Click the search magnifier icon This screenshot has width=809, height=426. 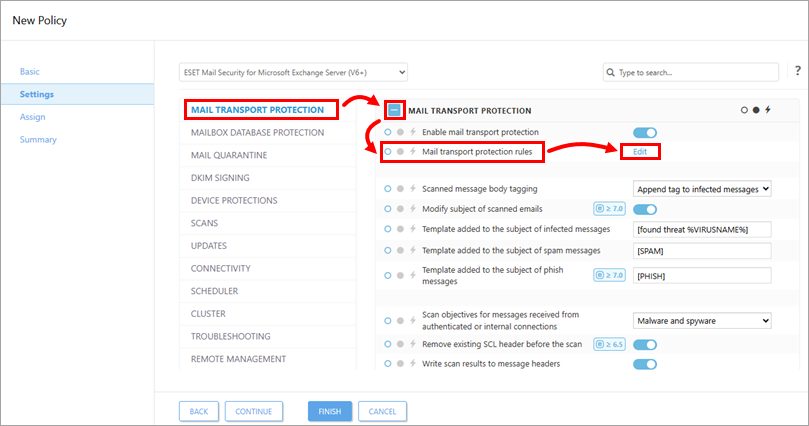click(x=612, y=73)
